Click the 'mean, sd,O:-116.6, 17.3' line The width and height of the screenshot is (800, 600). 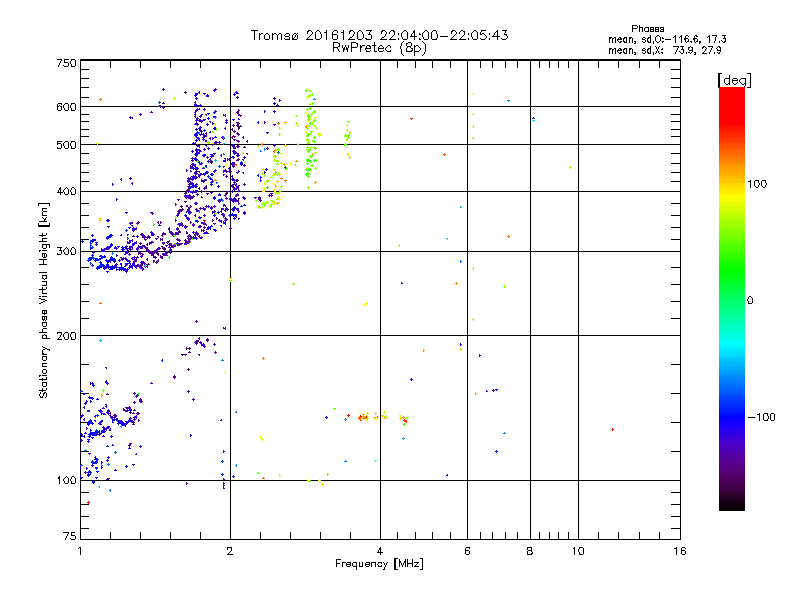pyautogui.click(x=667, y=39)
